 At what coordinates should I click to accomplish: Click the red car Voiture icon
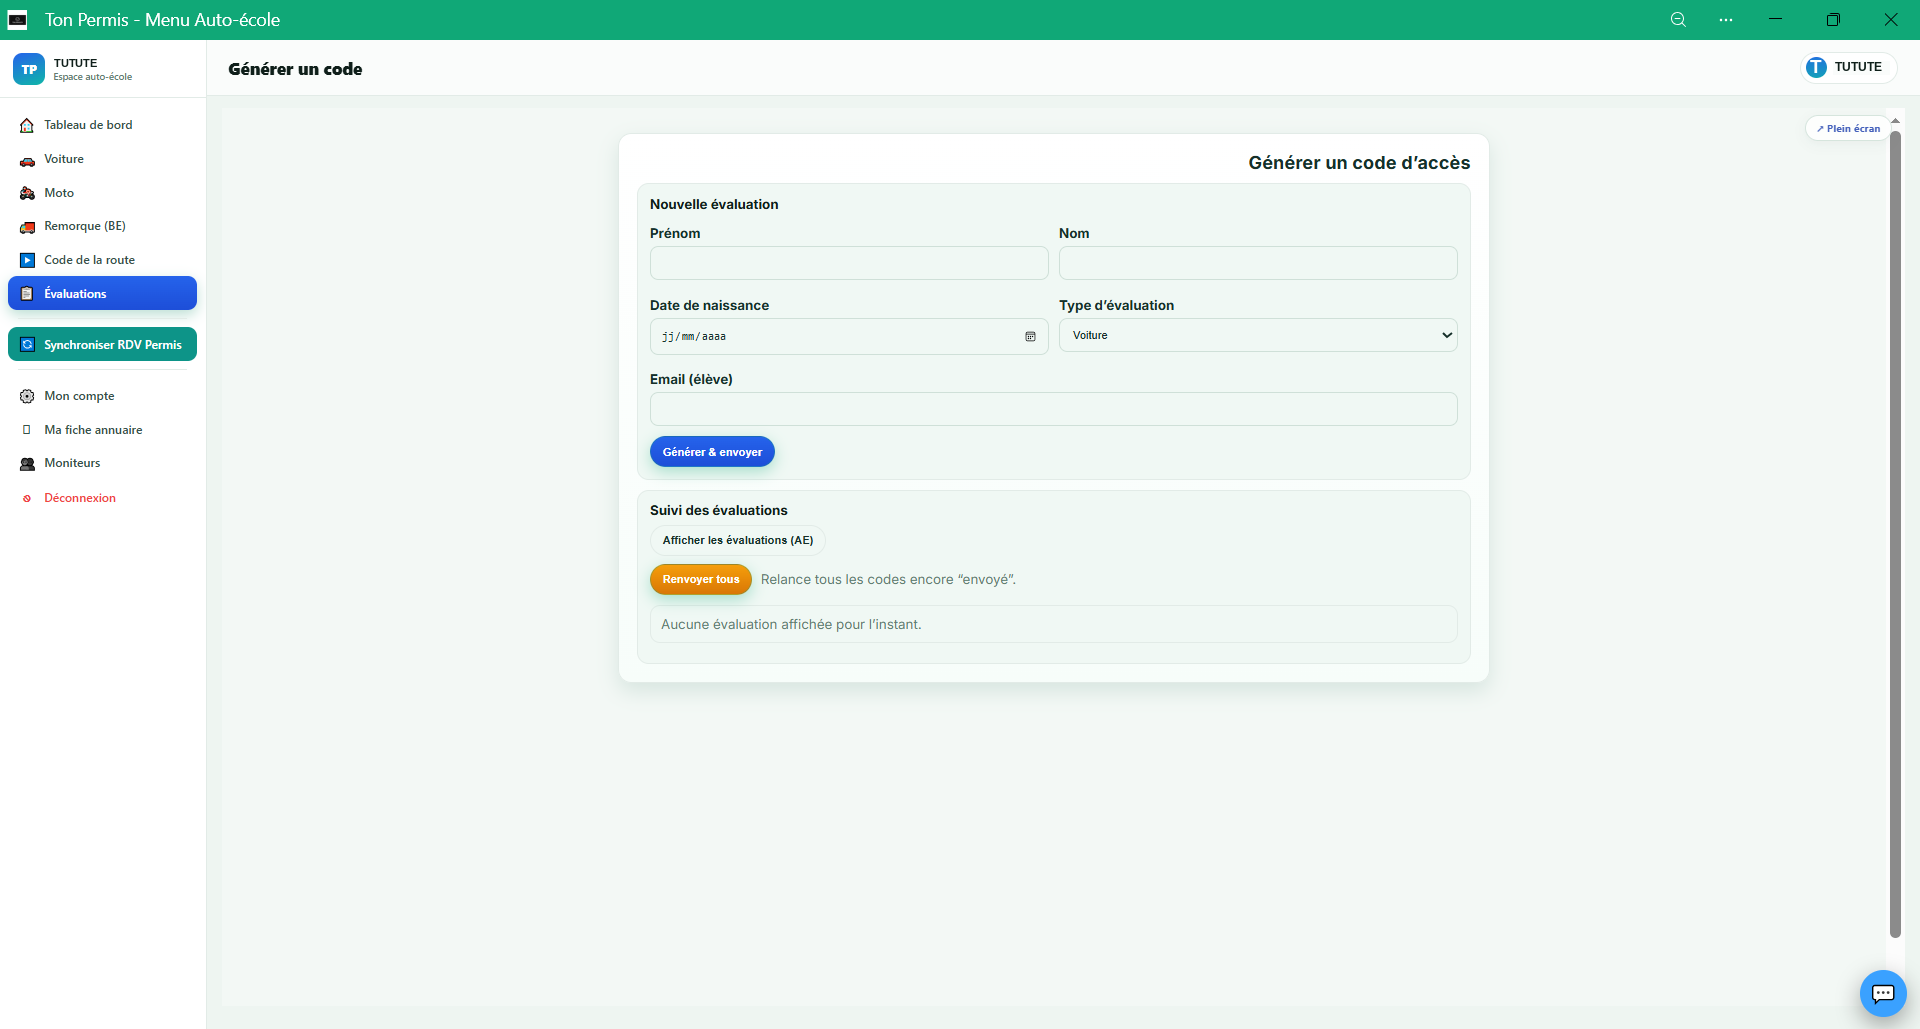click(x=27, y=160)
